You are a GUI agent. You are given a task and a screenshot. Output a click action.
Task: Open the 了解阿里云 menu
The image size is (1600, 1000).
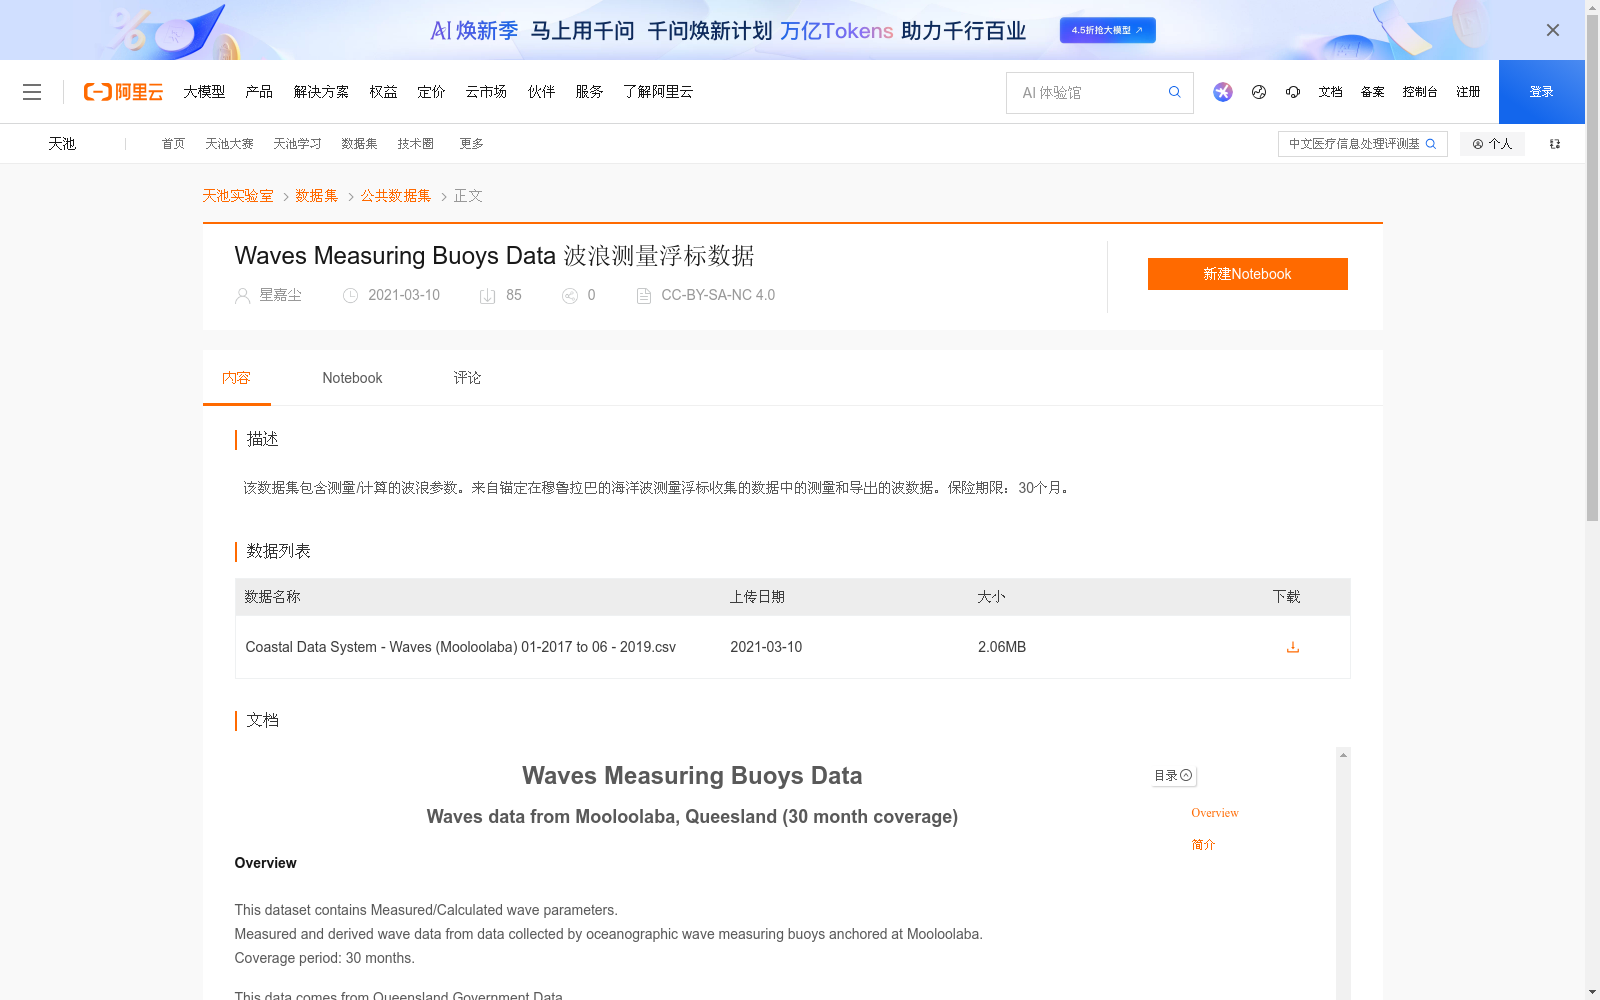point(658,92)
